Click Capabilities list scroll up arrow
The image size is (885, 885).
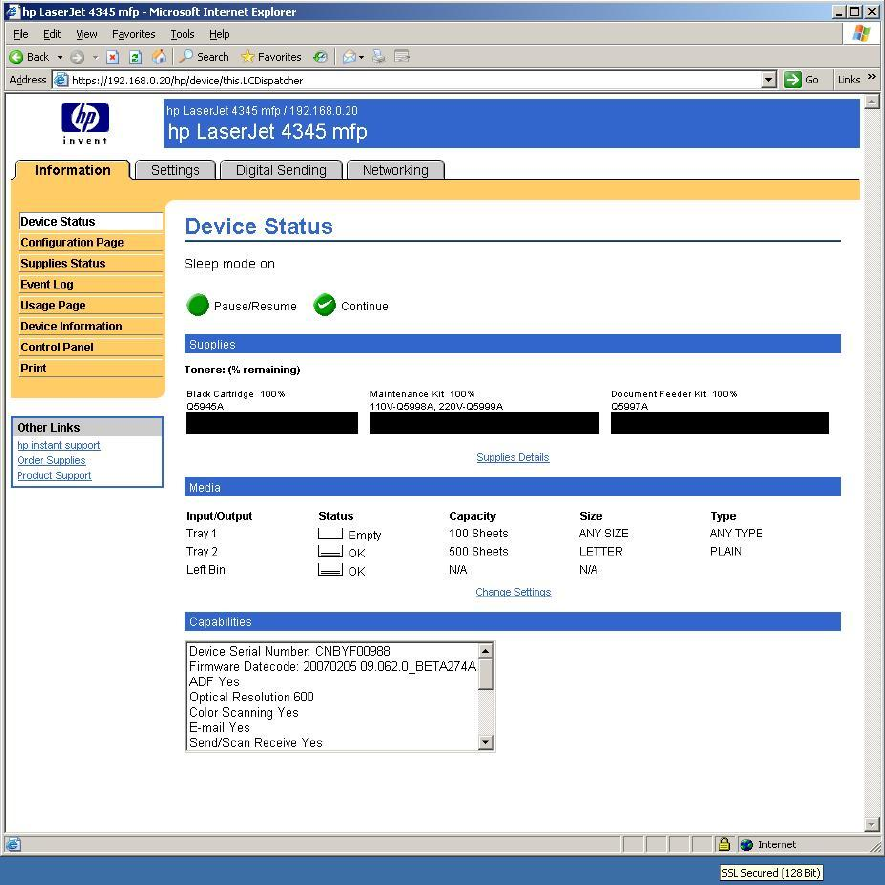[485, 651]
